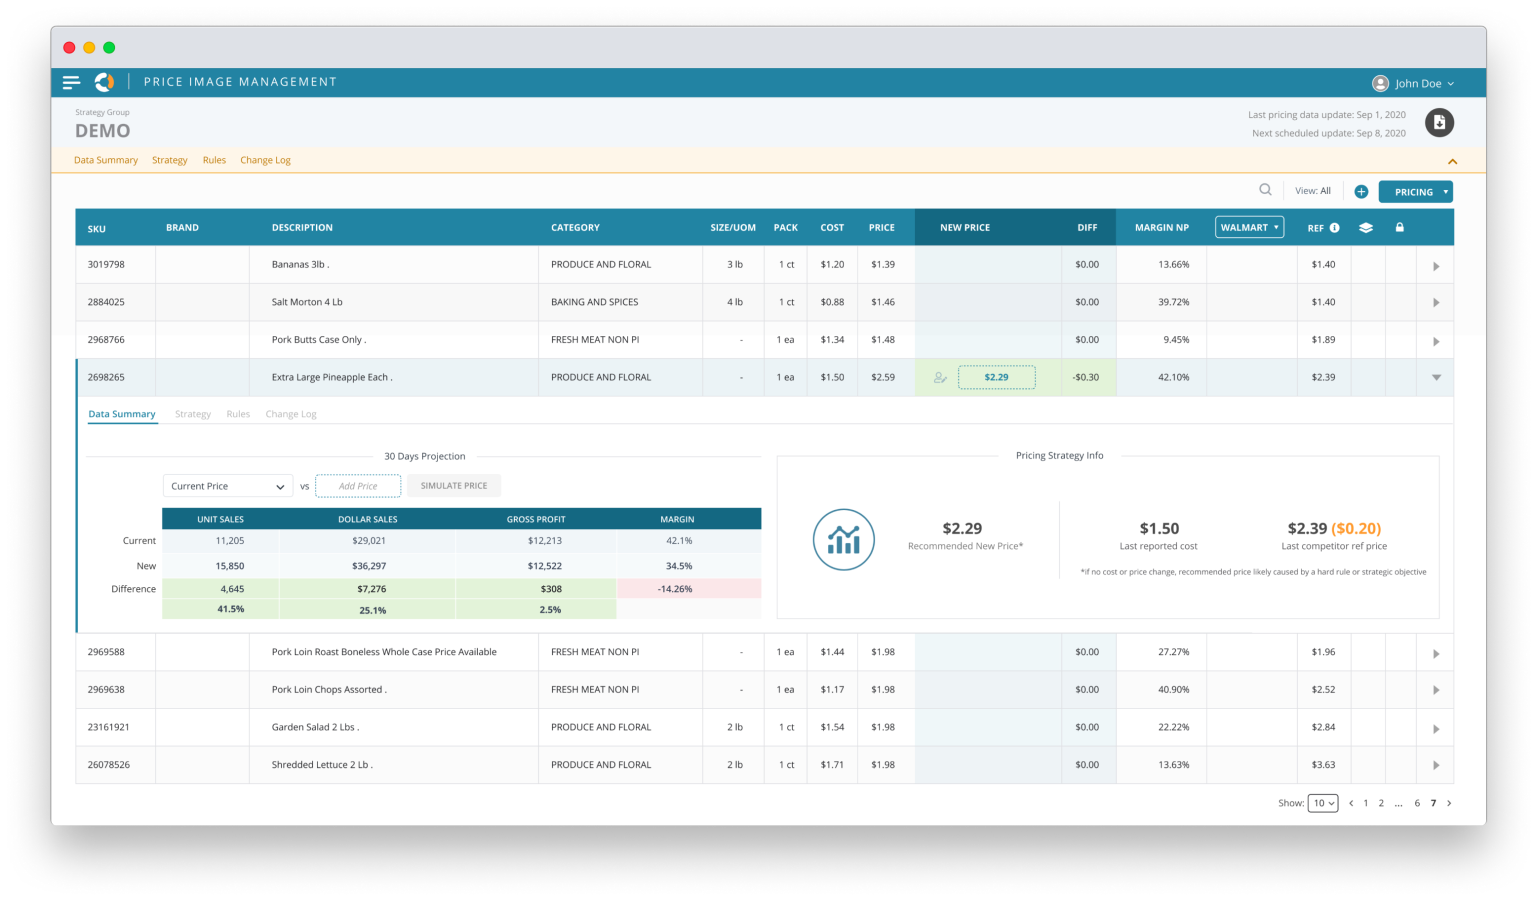Click the SIMULATE PRICE button
The image size is (1536, 903).
454,486
